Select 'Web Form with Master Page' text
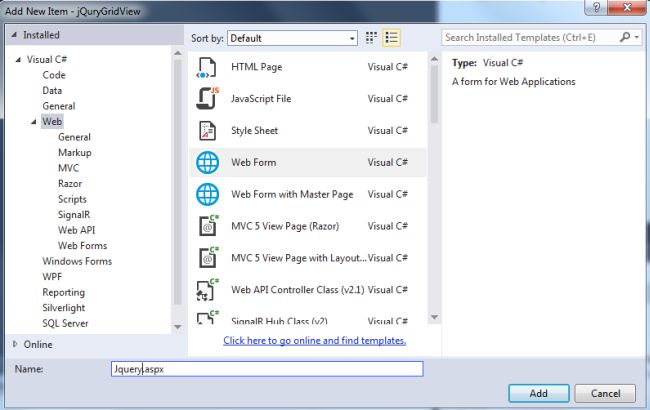 (292, 194)
